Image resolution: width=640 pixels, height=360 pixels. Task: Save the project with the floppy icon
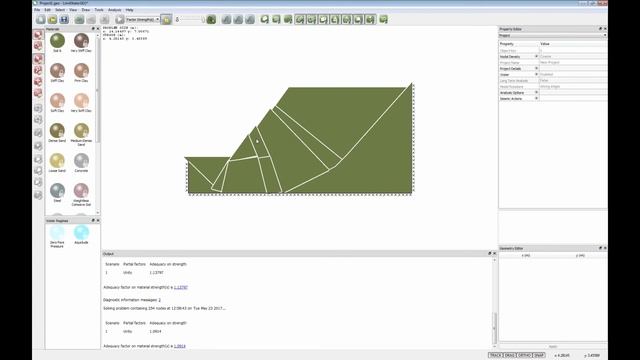pos(64,19)
